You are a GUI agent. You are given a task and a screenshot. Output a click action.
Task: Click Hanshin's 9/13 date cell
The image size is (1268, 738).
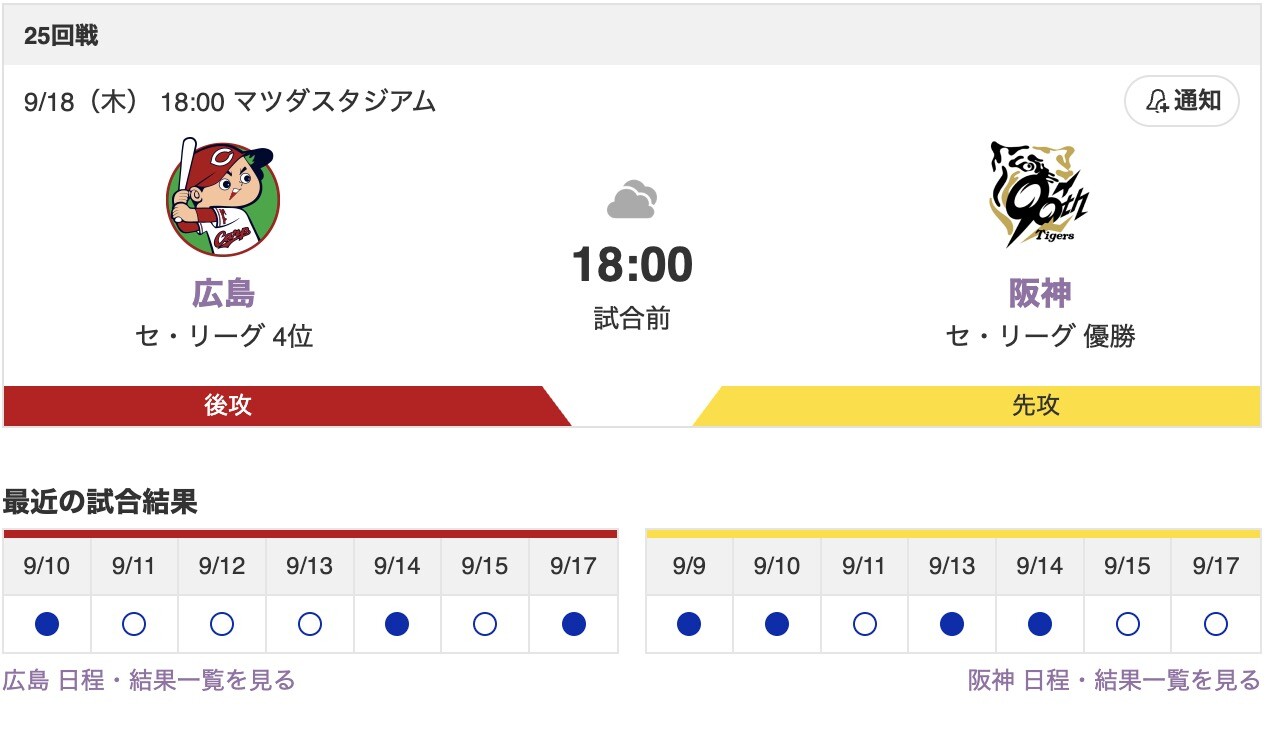click(952, 567)
